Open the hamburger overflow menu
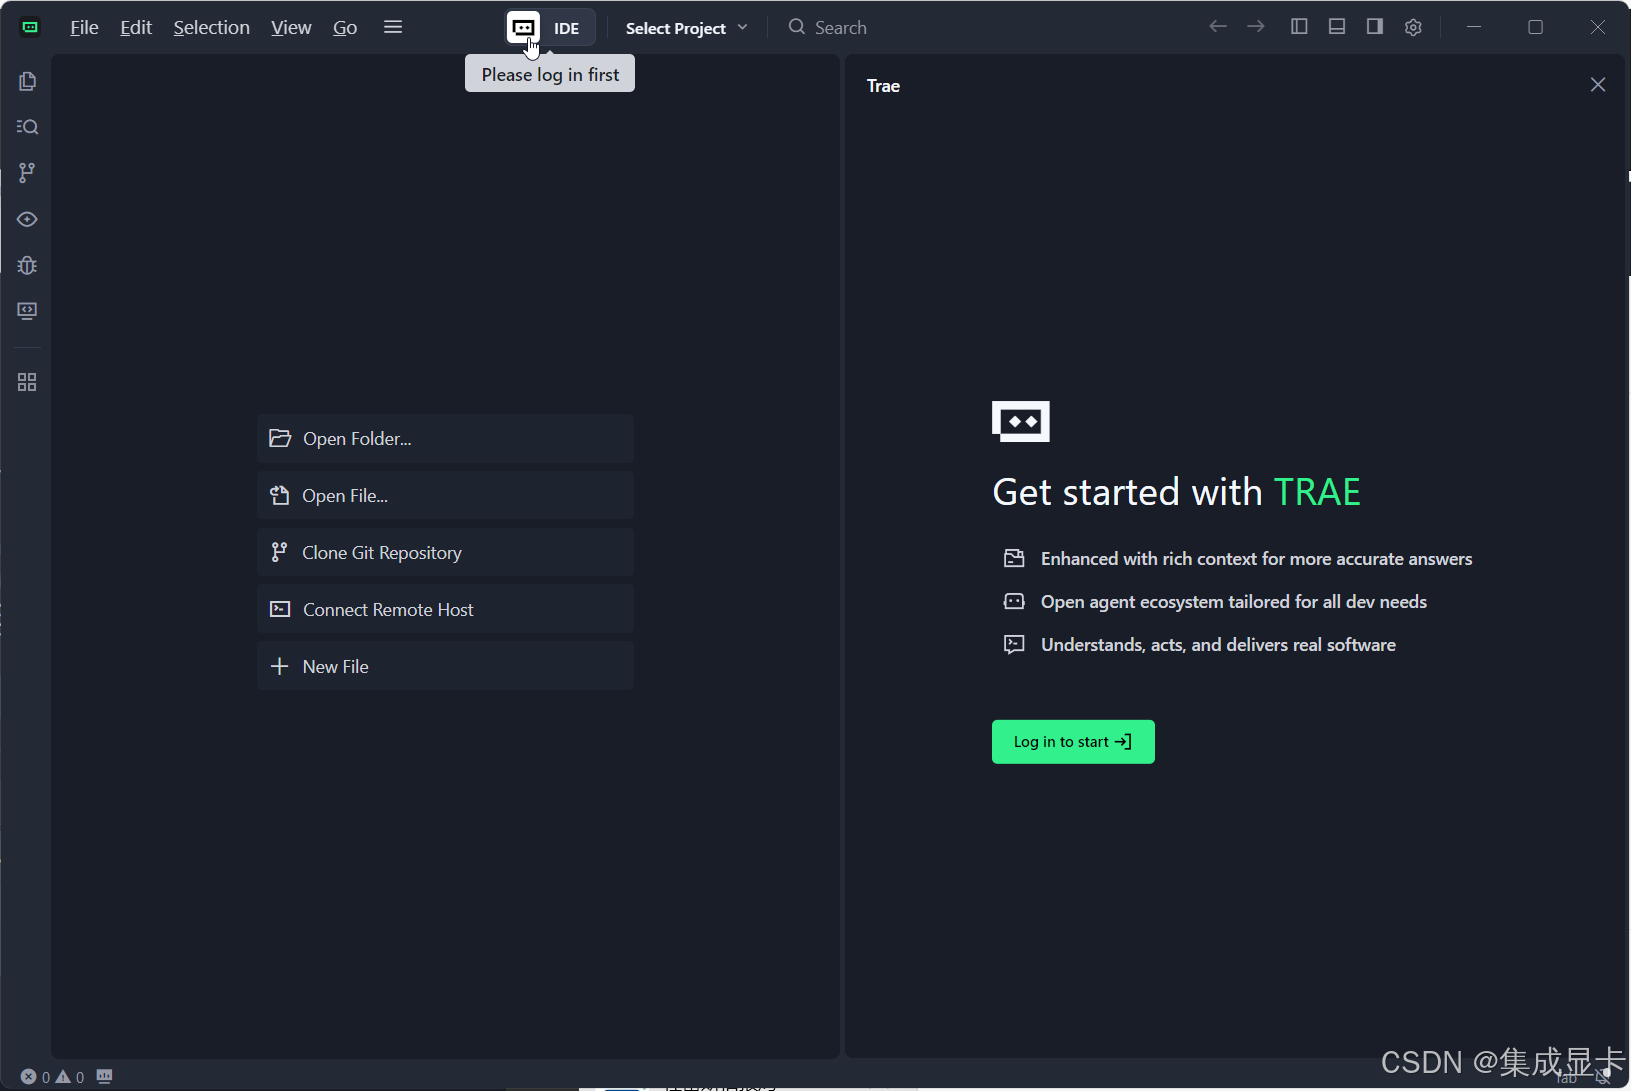The width and height of the screenshot is (1631, 1091). (x=393, y=27)
